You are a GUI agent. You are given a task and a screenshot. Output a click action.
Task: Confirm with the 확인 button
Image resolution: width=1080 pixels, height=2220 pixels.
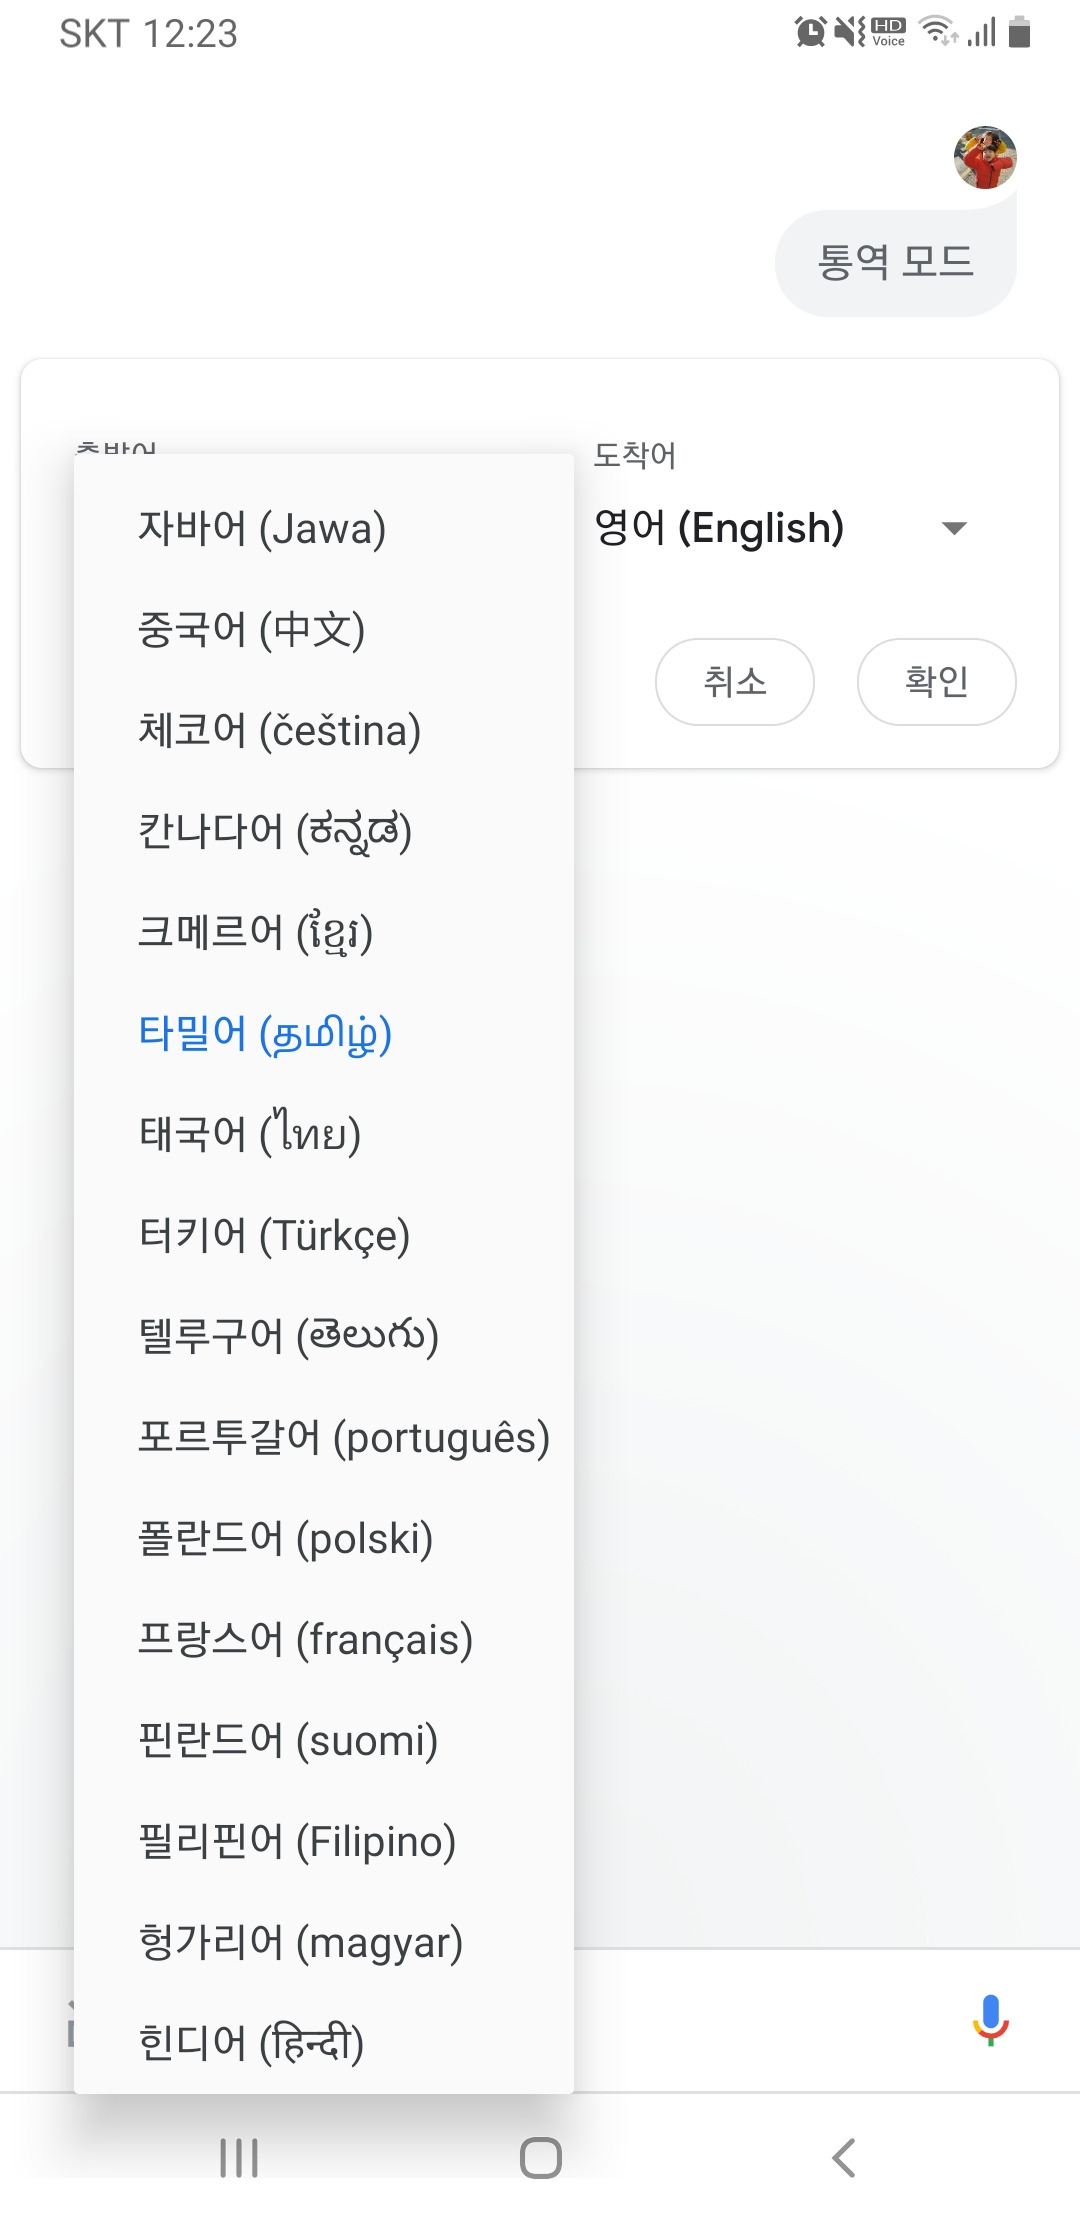[x=937, y=682]
